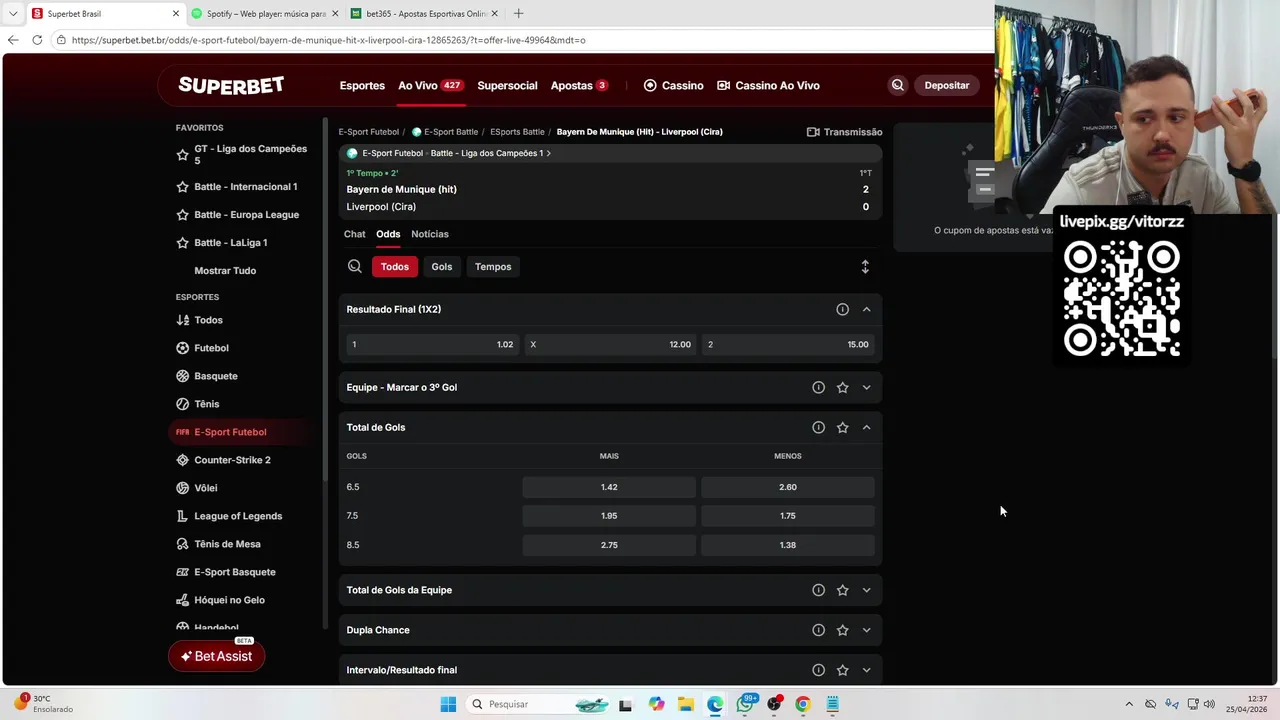Open the Esportes menu
Image resolution: width=1280 pixels, height=720 pixels.
(x=362, y=85)
